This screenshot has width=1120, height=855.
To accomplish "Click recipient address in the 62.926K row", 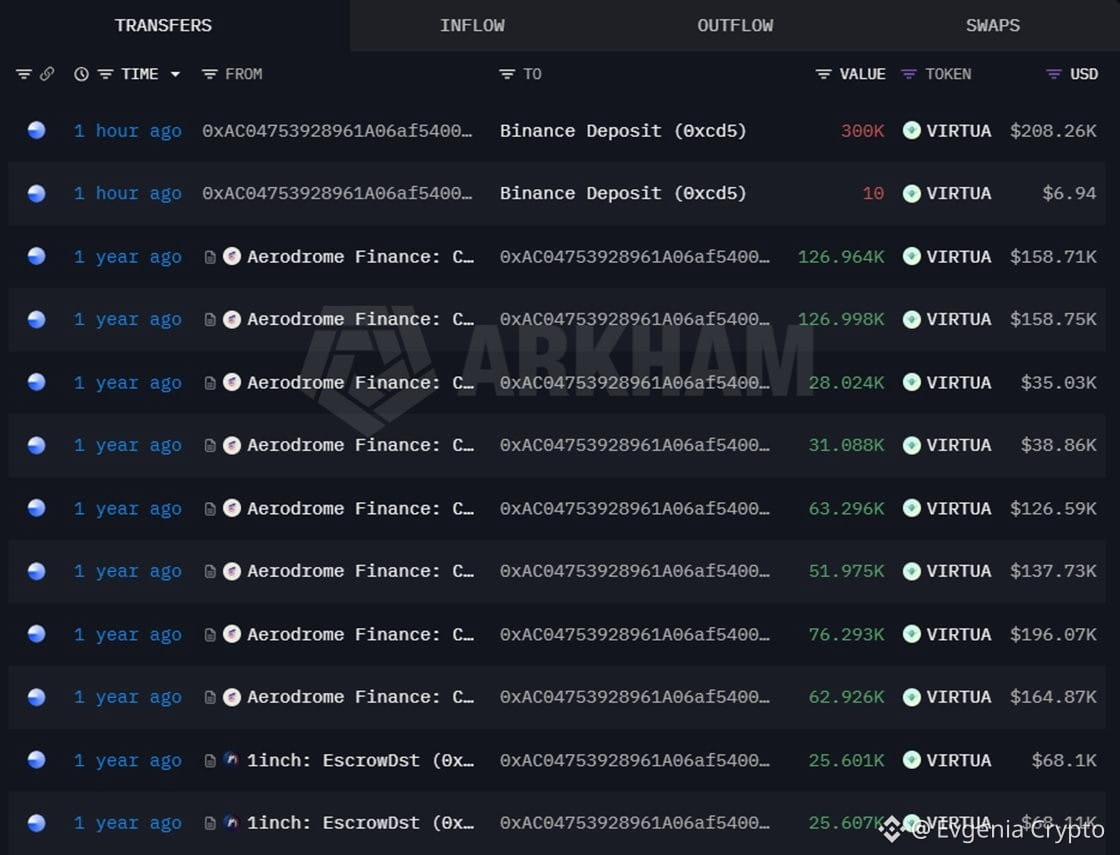I will [635, 697].
